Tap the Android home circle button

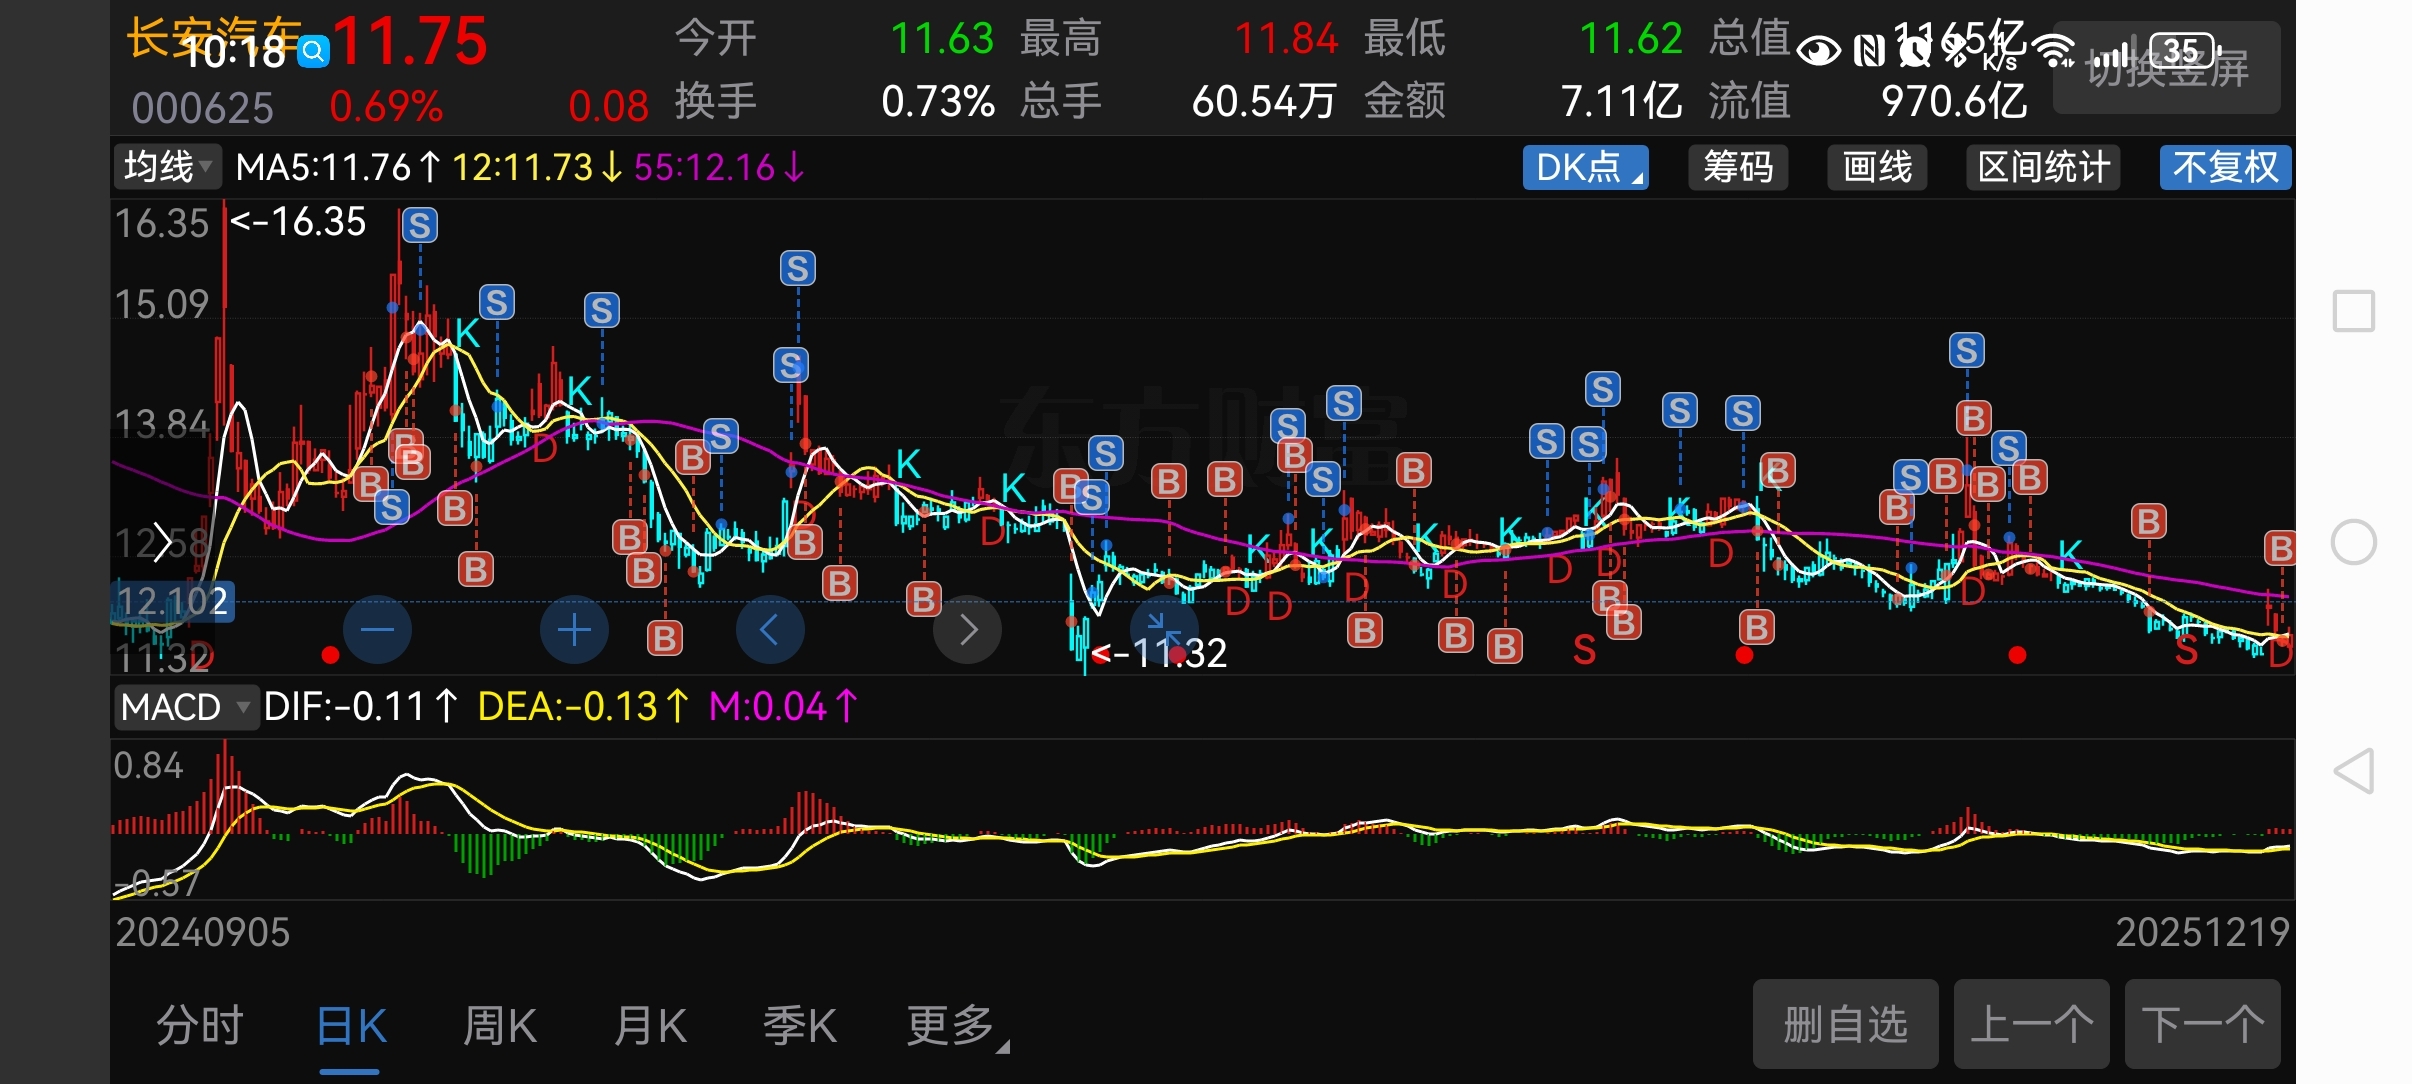click(x=2353, y=542)
